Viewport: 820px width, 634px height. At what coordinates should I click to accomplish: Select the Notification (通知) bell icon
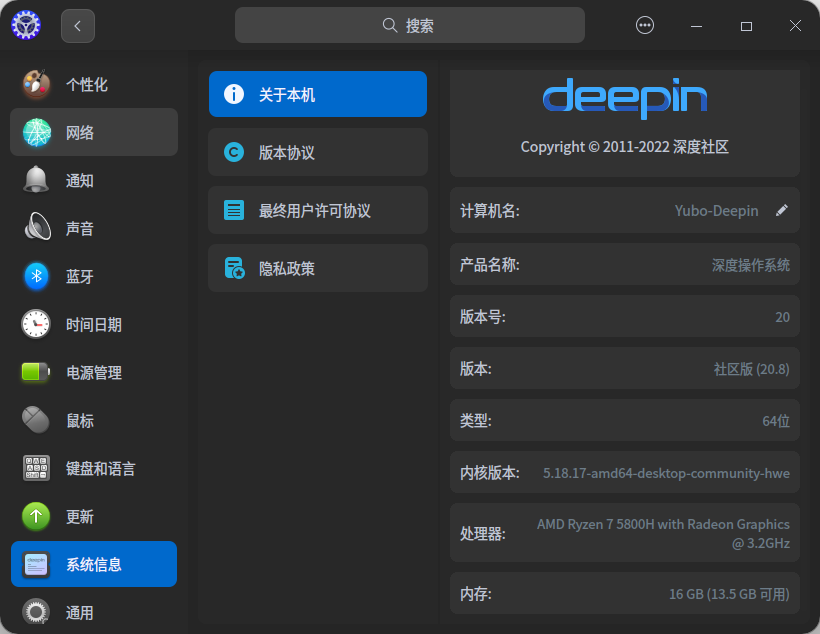(x=37, y=181)
